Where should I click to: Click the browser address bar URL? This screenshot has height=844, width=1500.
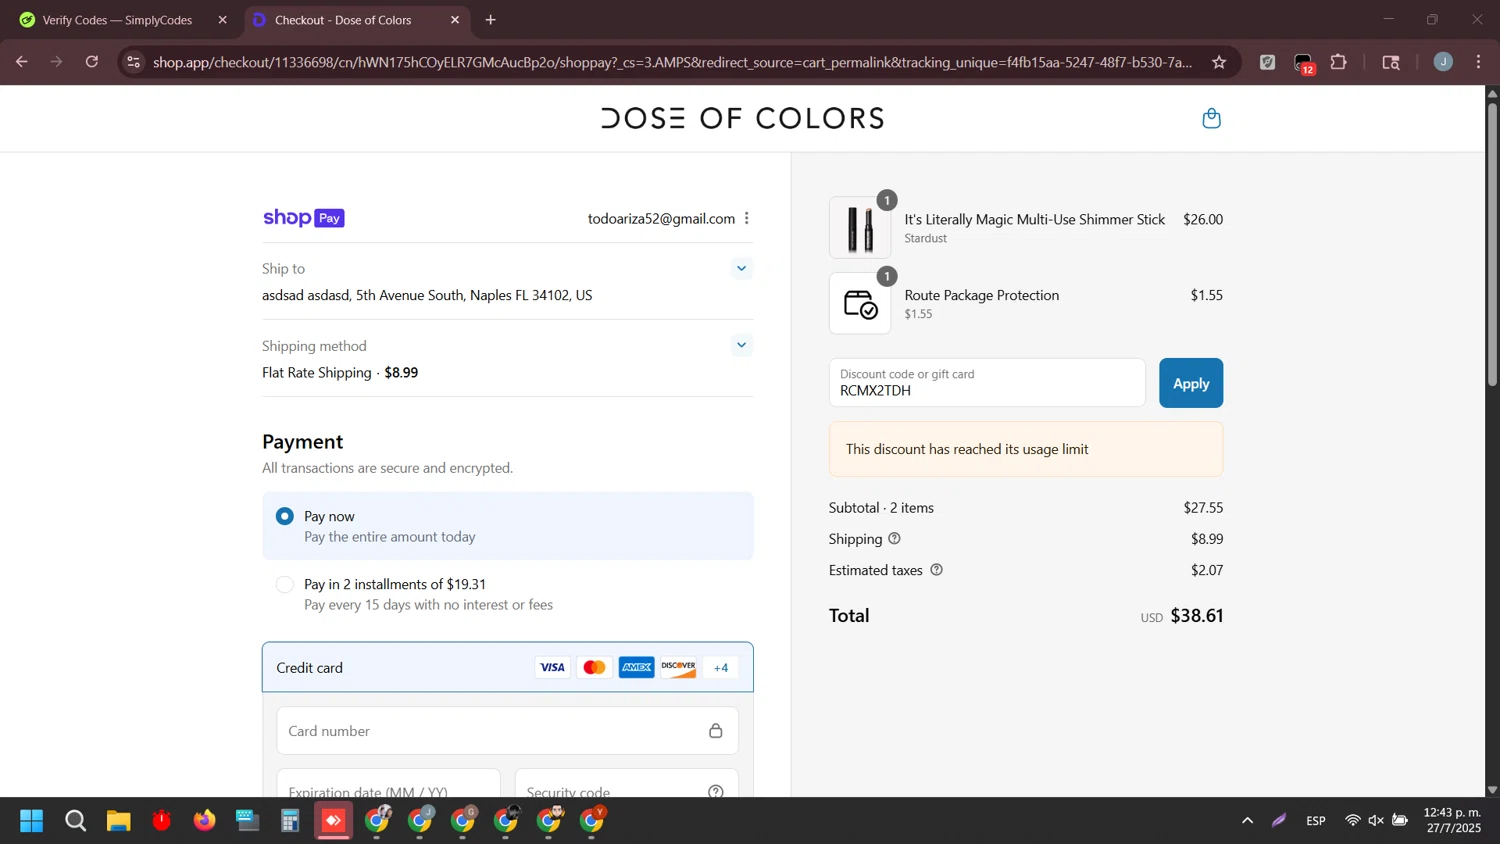pyautogui.click(x=672, y=62)
